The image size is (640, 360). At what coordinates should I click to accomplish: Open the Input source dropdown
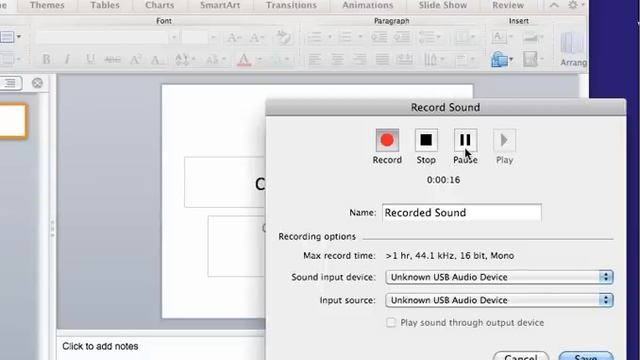click(x=499, y=300)
